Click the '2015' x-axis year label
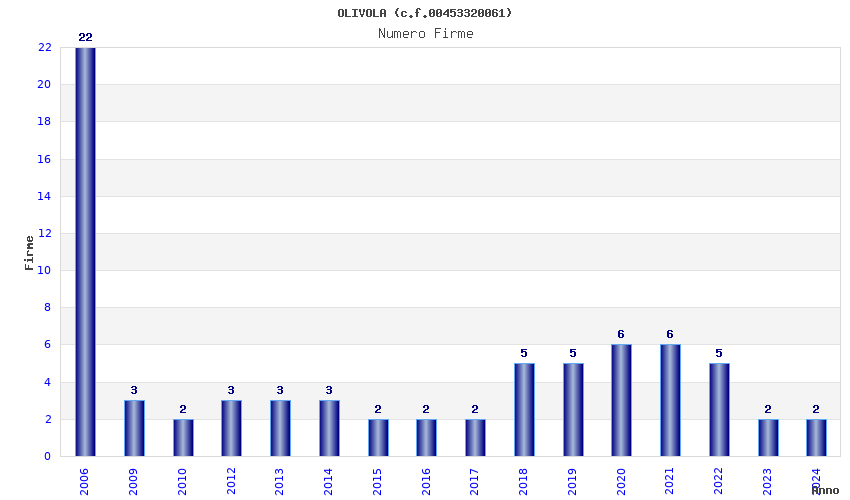This screenshot has height=500, width=850. [x=377, y=482]
